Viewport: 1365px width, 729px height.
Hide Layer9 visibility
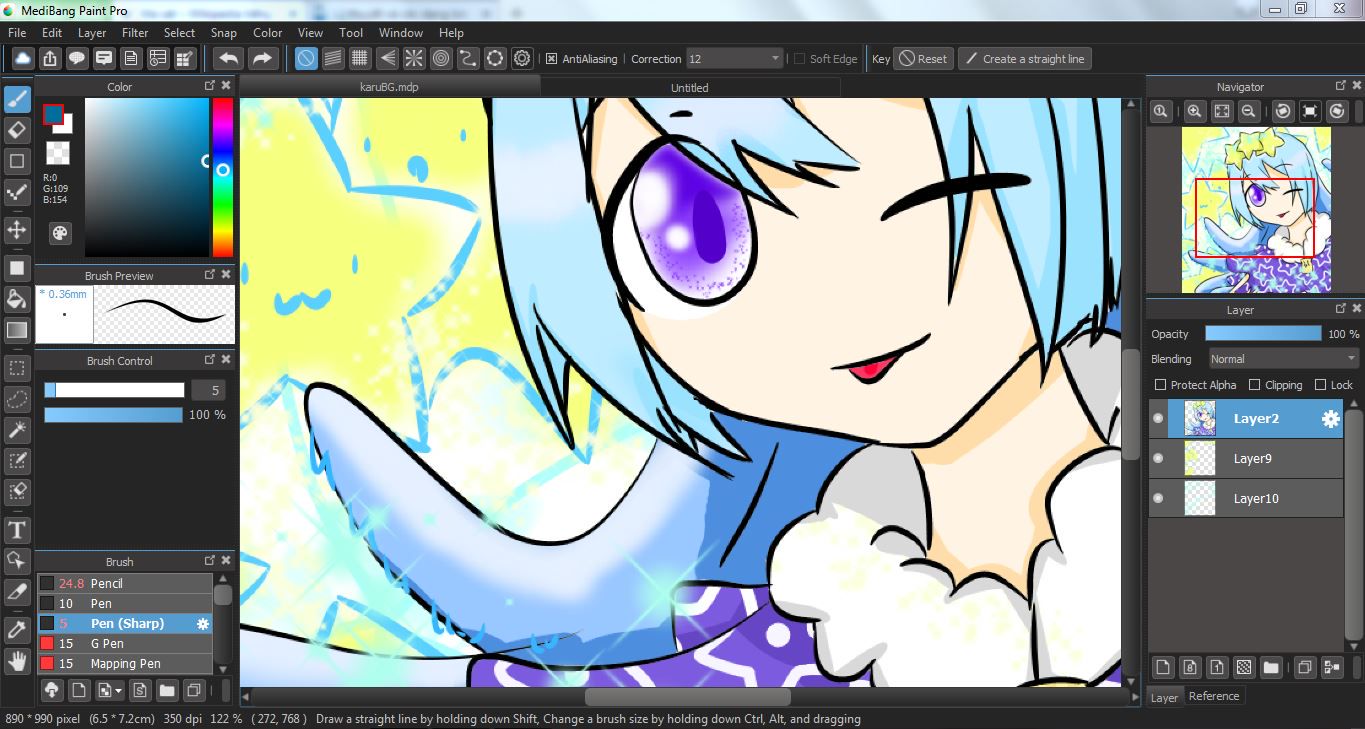(x=1158, y=459)
